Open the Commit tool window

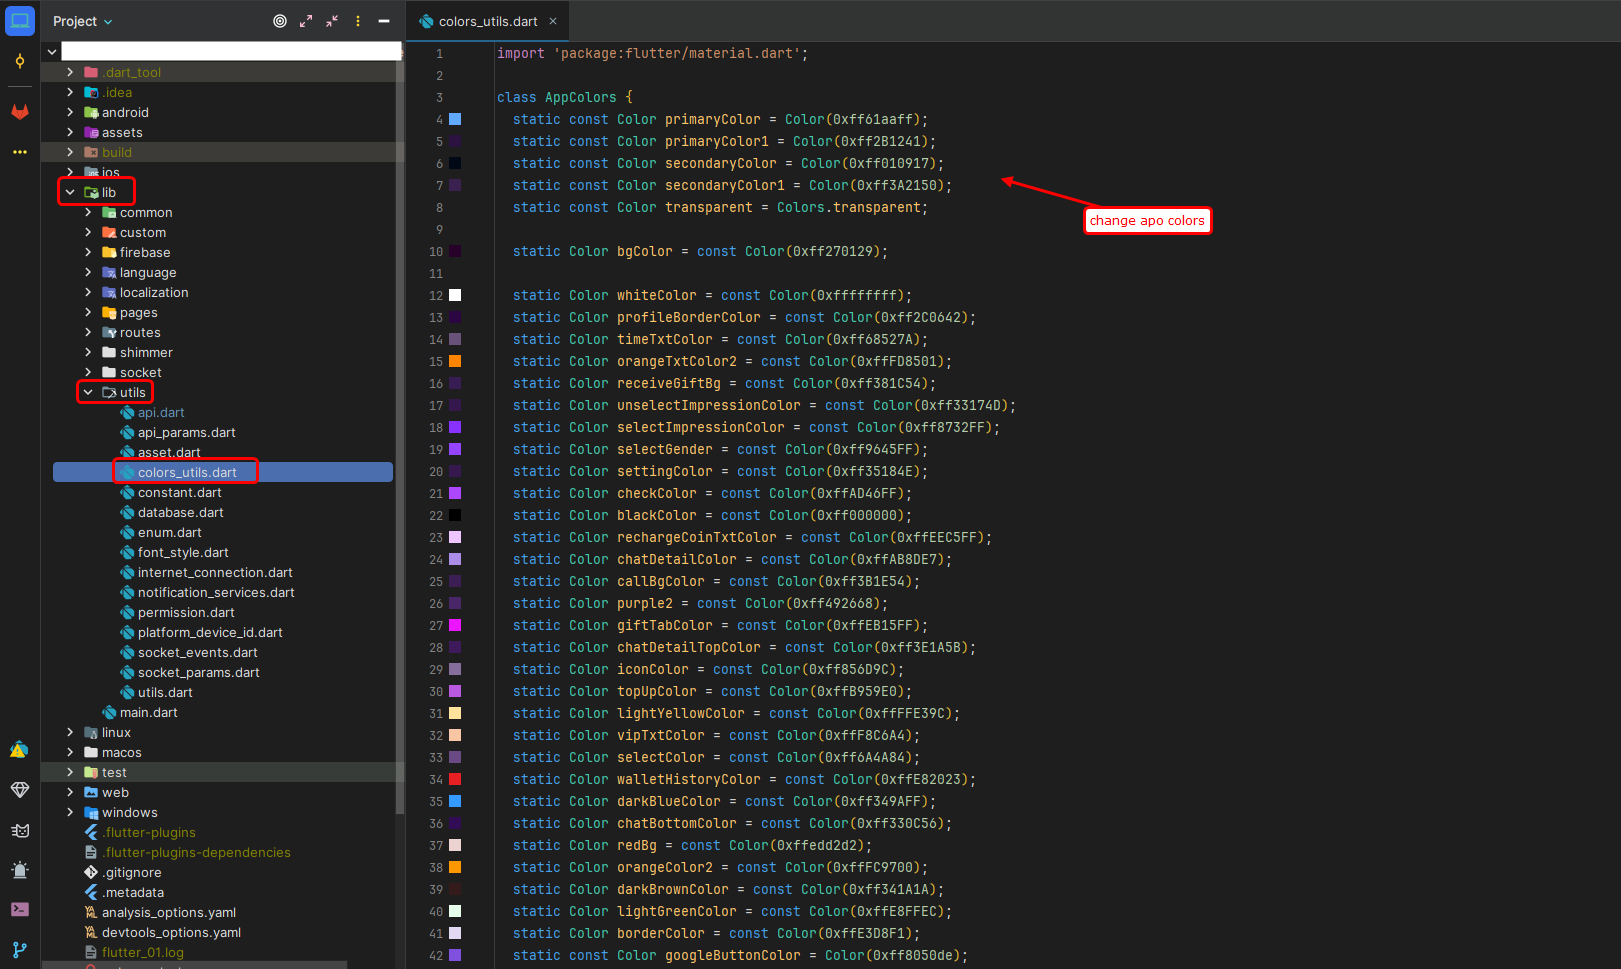click(19, 62)
